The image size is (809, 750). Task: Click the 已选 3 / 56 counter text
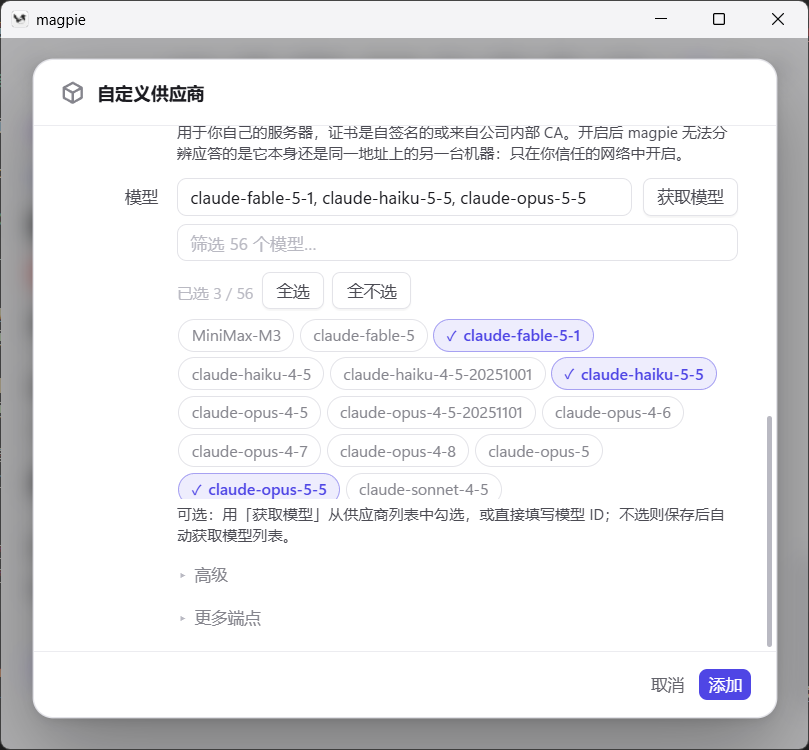pyautogui.click(x=215, y=294)
